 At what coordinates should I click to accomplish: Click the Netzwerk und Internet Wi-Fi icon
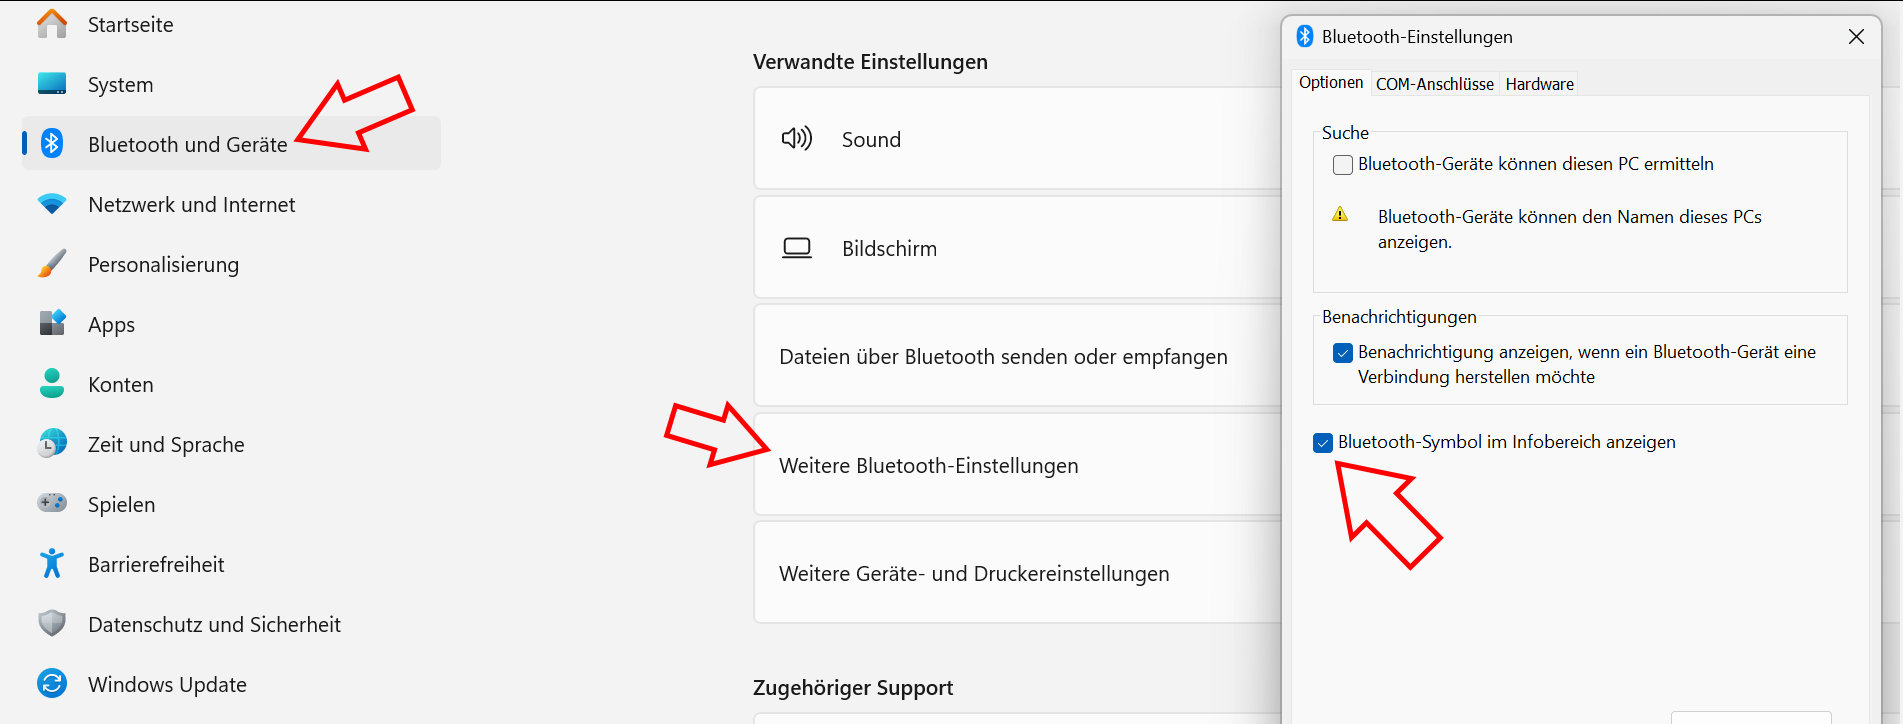pos(52,204)
